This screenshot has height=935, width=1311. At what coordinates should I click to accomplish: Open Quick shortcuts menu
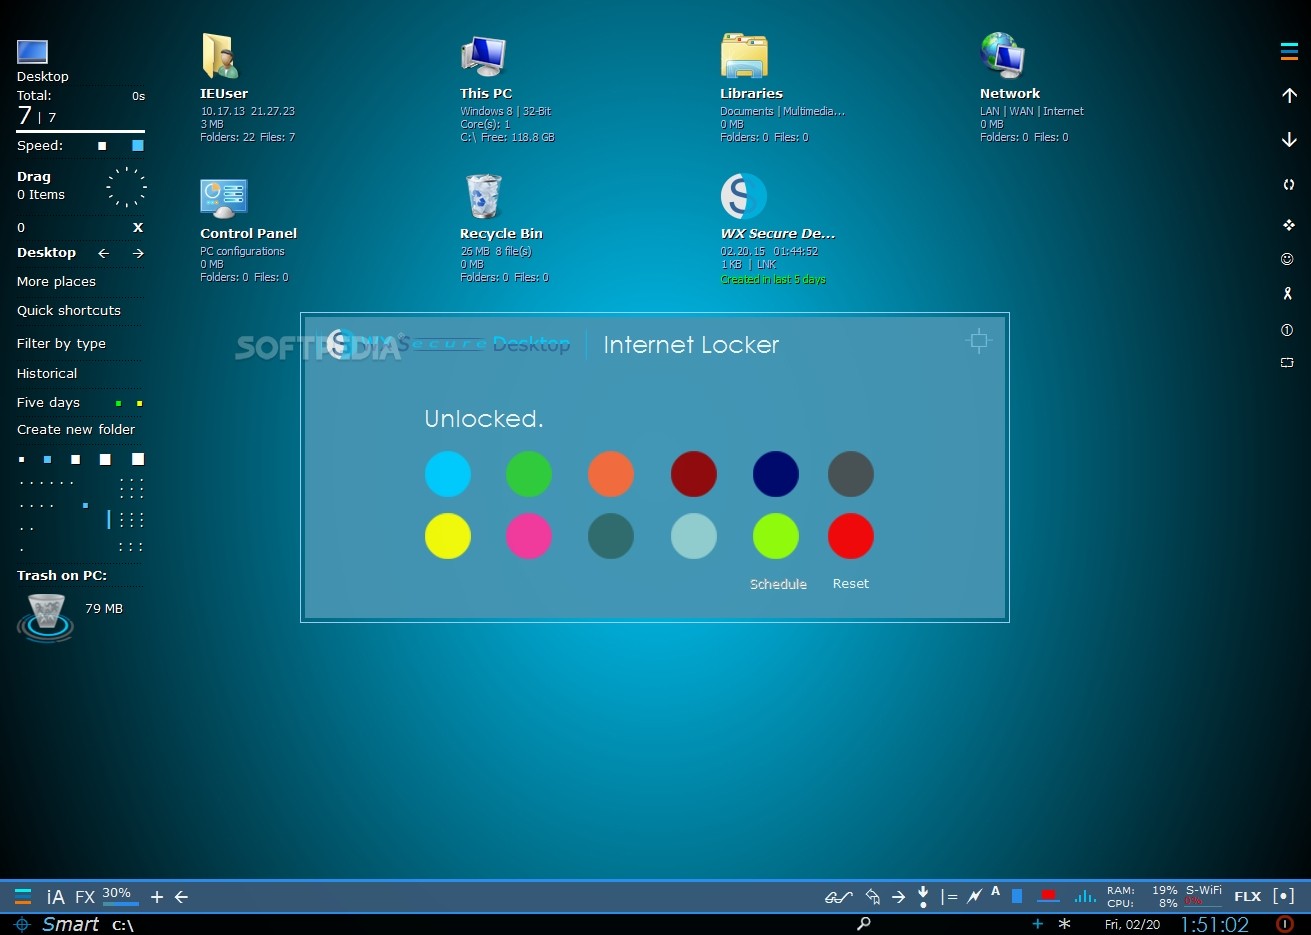point(69,311)
